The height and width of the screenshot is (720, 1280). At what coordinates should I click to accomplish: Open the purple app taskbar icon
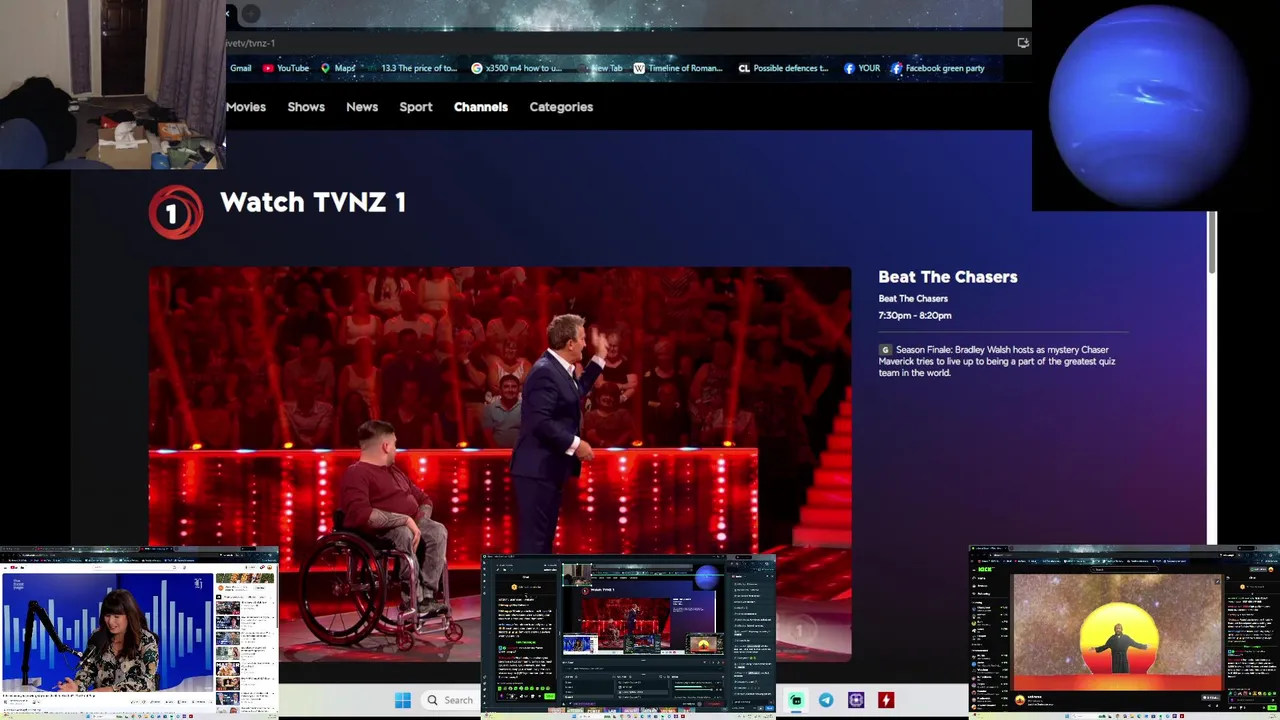coord(856,700)
